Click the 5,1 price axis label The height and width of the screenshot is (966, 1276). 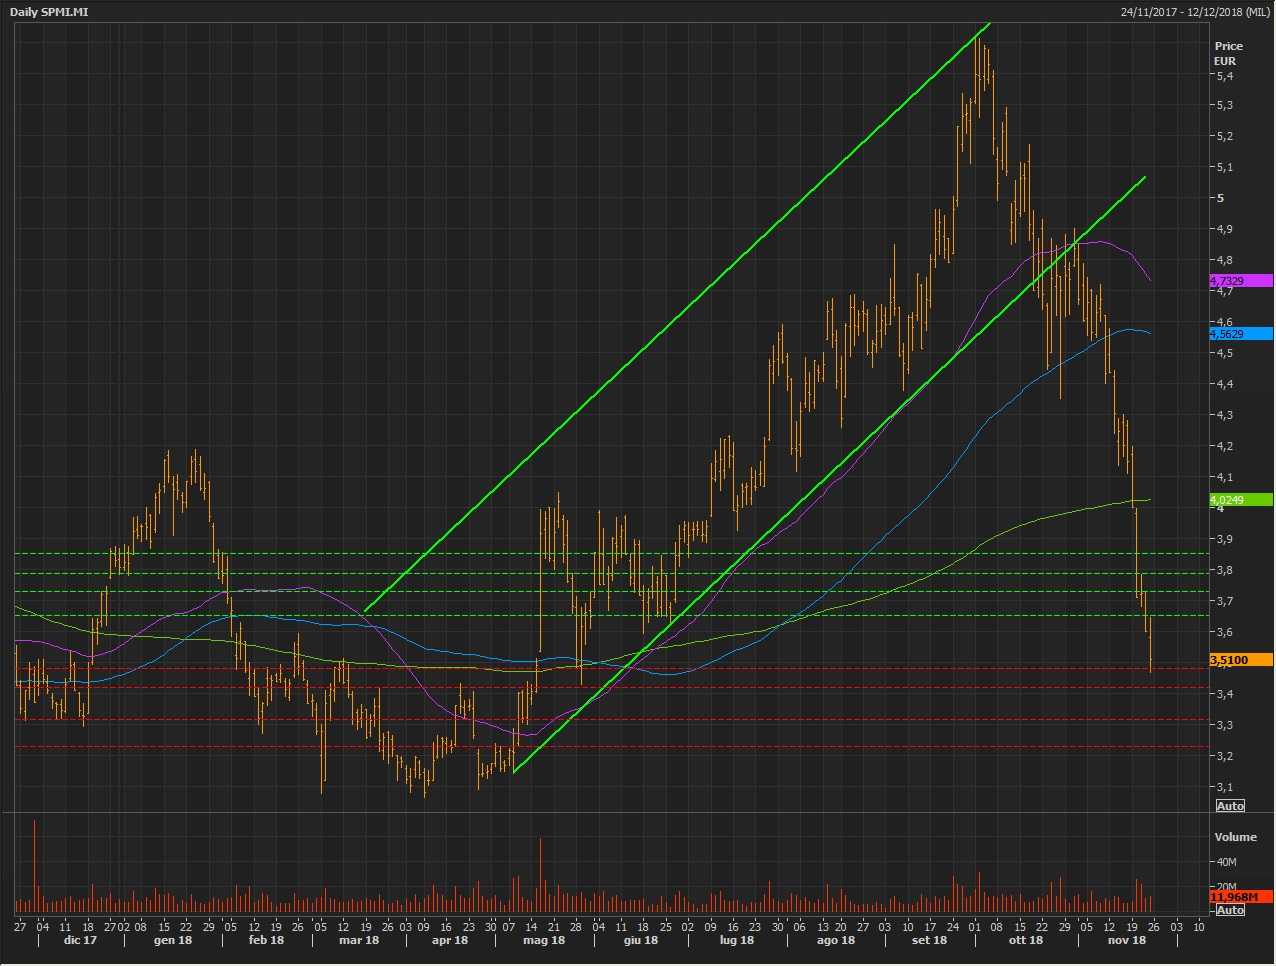pyautogui.click(x=1225, y=167)
